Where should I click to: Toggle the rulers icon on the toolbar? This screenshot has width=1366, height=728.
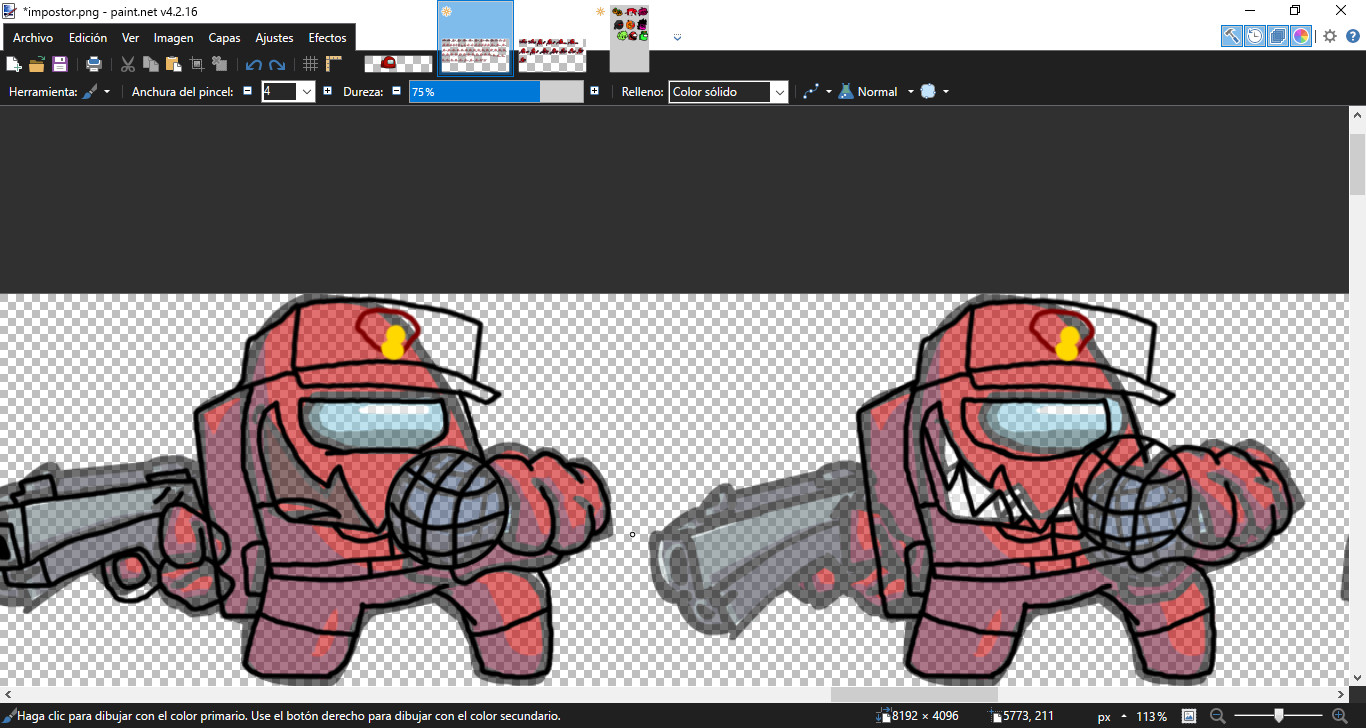click(x=333, y=63)
